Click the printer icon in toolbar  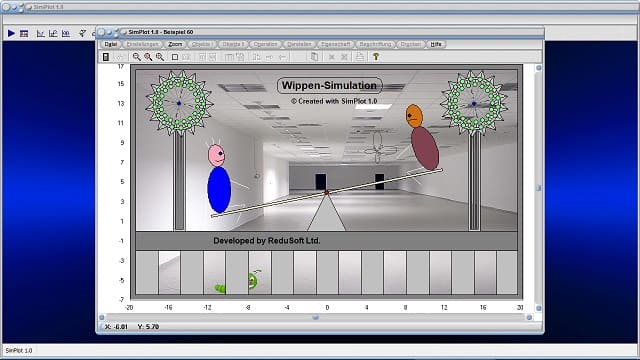point(360,57)
